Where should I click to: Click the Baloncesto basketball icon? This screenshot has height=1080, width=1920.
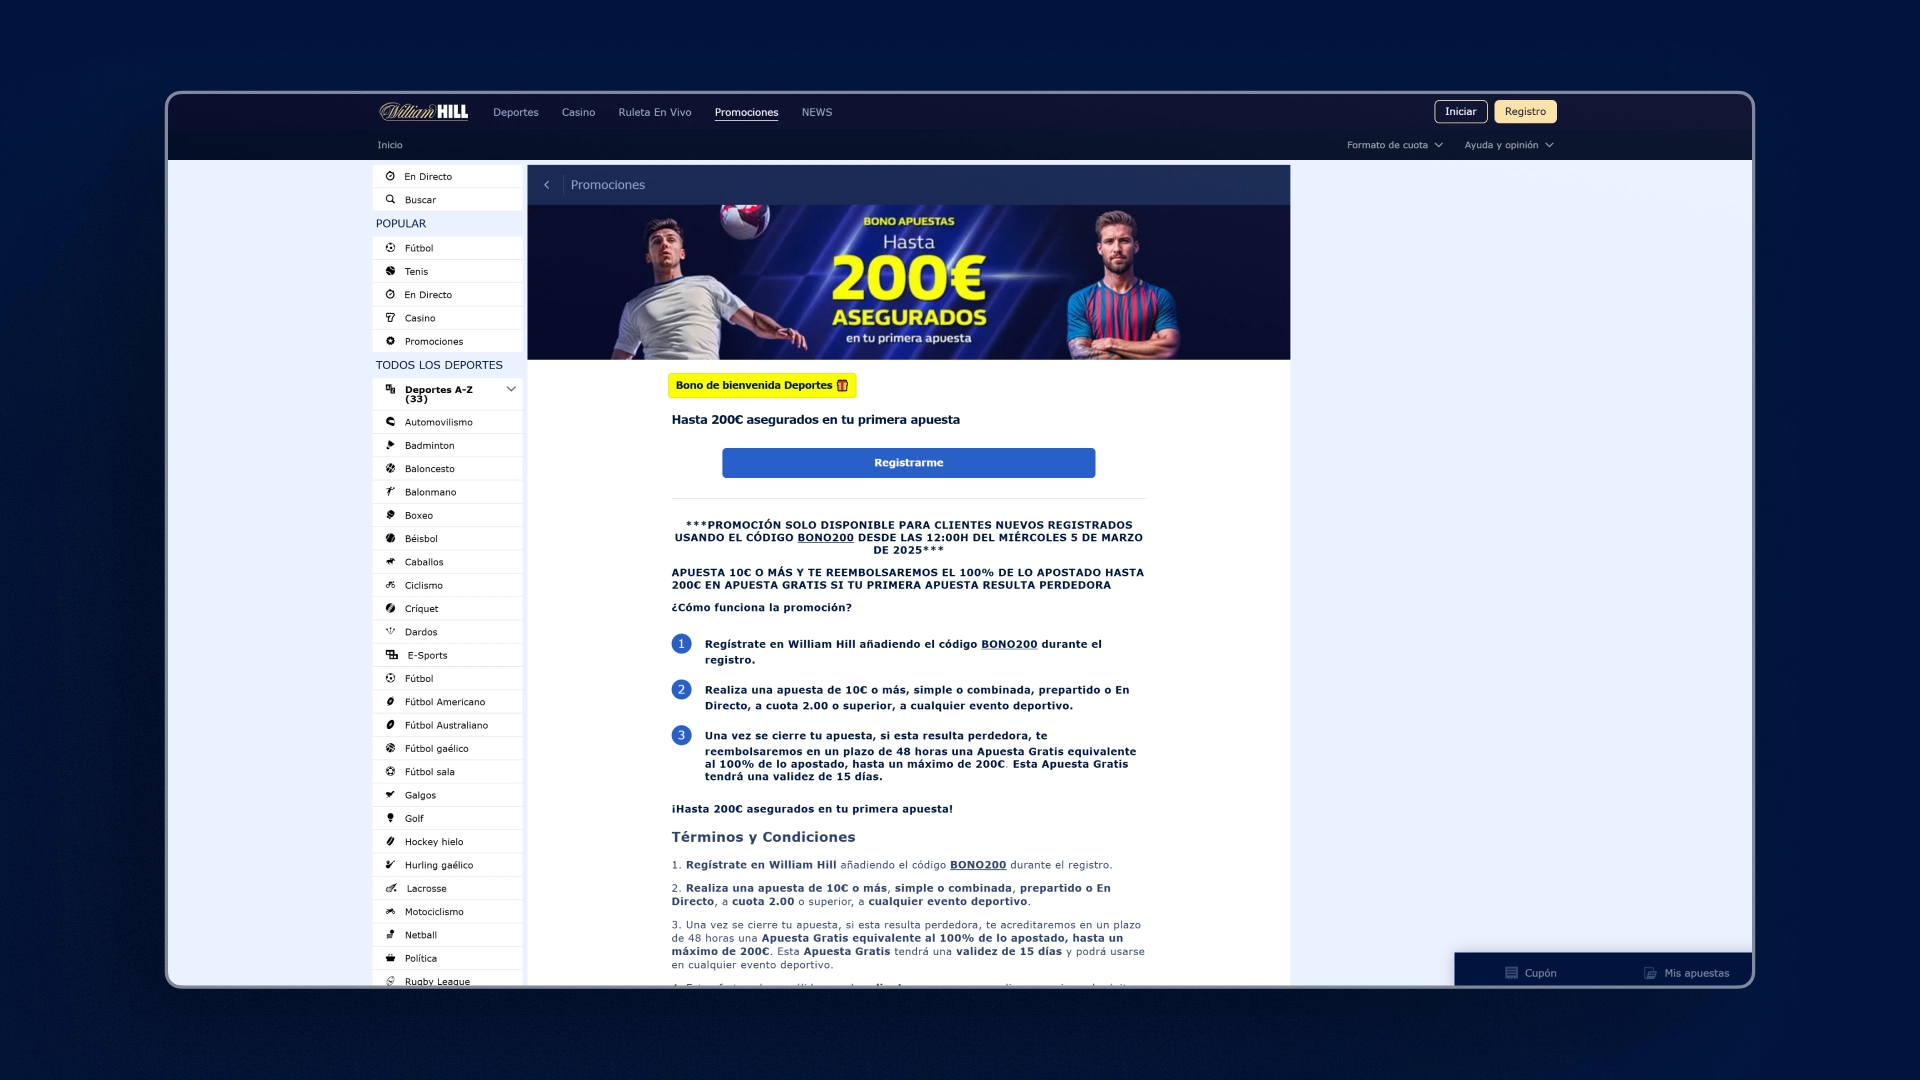click(x=390, y=468)
